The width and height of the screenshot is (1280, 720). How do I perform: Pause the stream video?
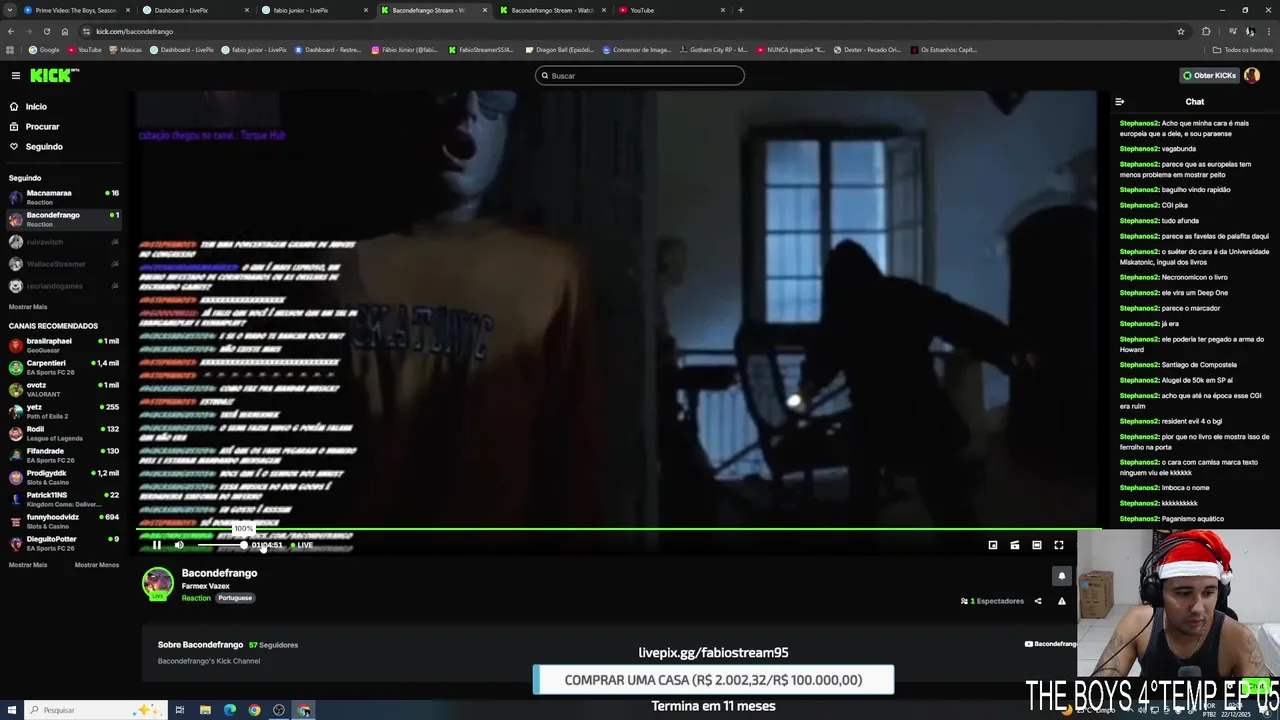(157, 545)
